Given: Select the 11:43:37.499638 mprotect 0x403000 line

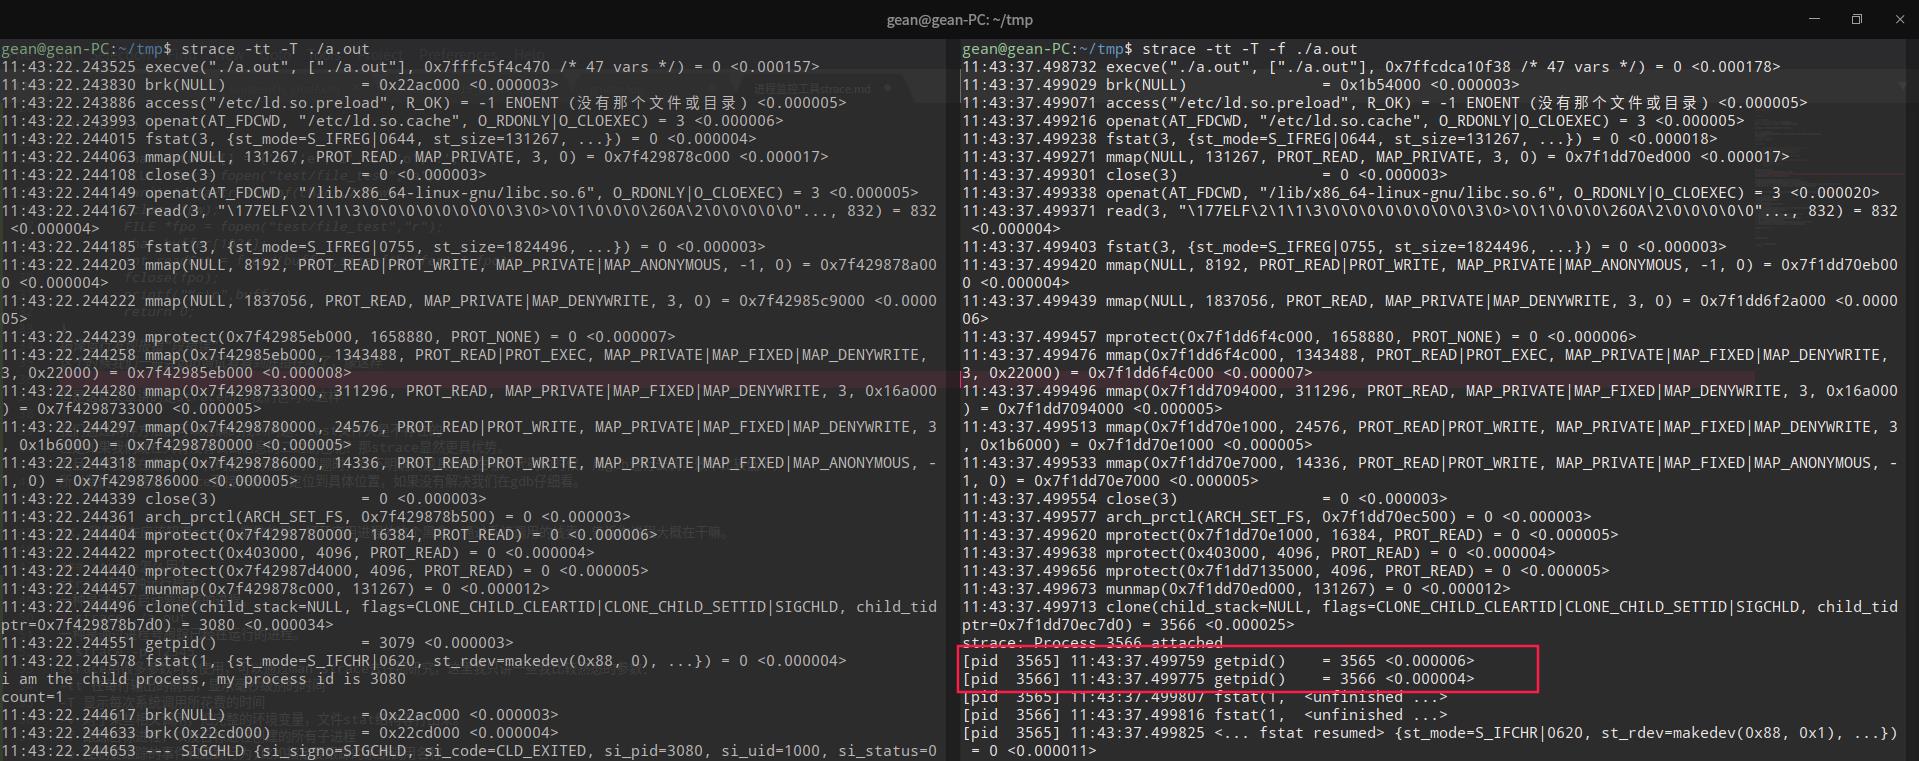Looking at the screenshot, I should point(1259,552).
